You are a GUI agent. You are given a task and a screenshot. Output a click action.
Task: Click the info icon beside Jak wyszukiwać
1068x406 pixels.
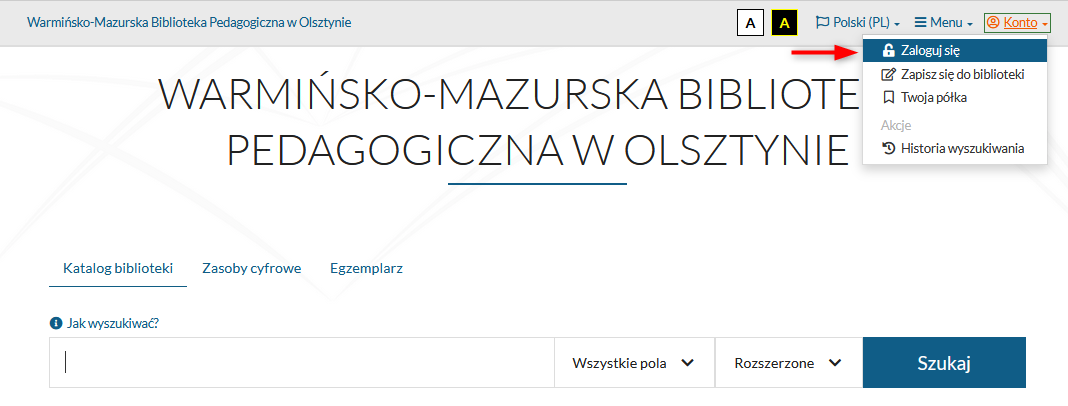(x=56, y=323)
